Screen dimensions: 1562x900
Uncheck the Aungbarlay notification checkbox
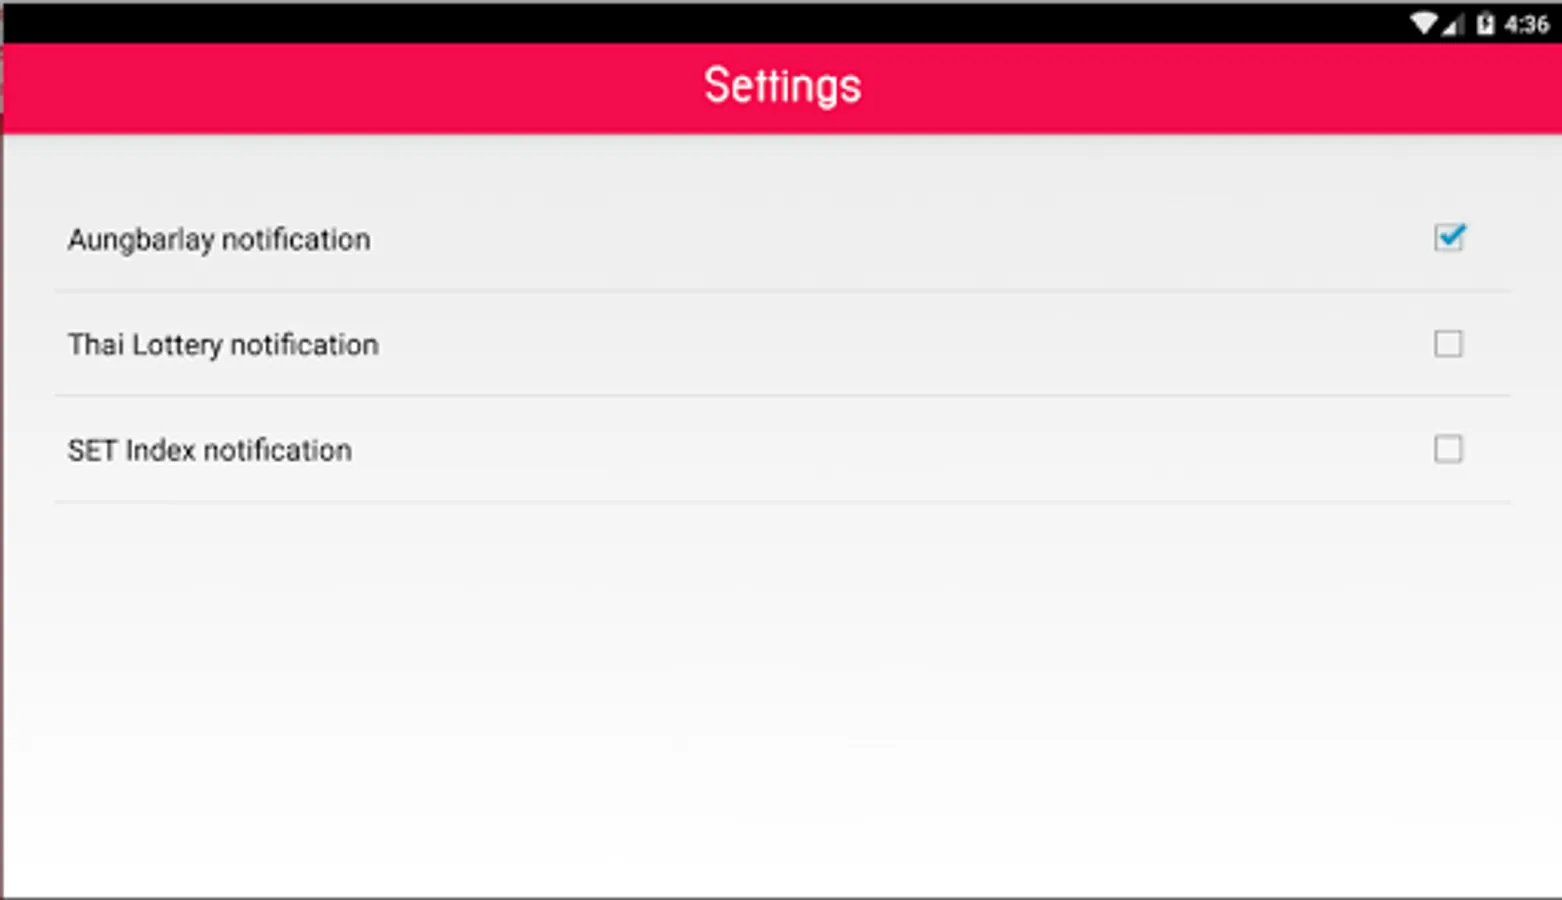click(1448, 238)
